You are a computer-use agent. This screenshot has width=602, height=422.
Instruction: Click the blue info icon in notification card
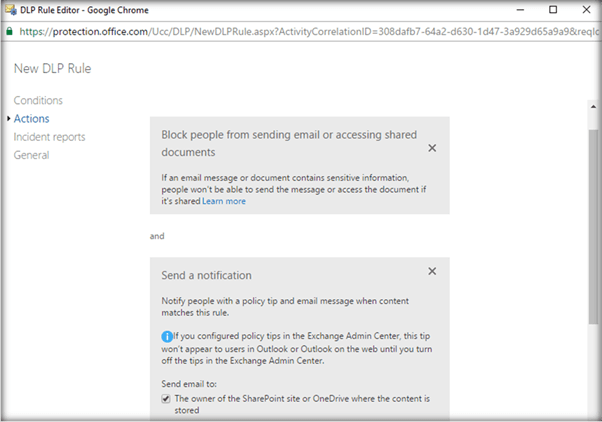click(x=167, y=336)
